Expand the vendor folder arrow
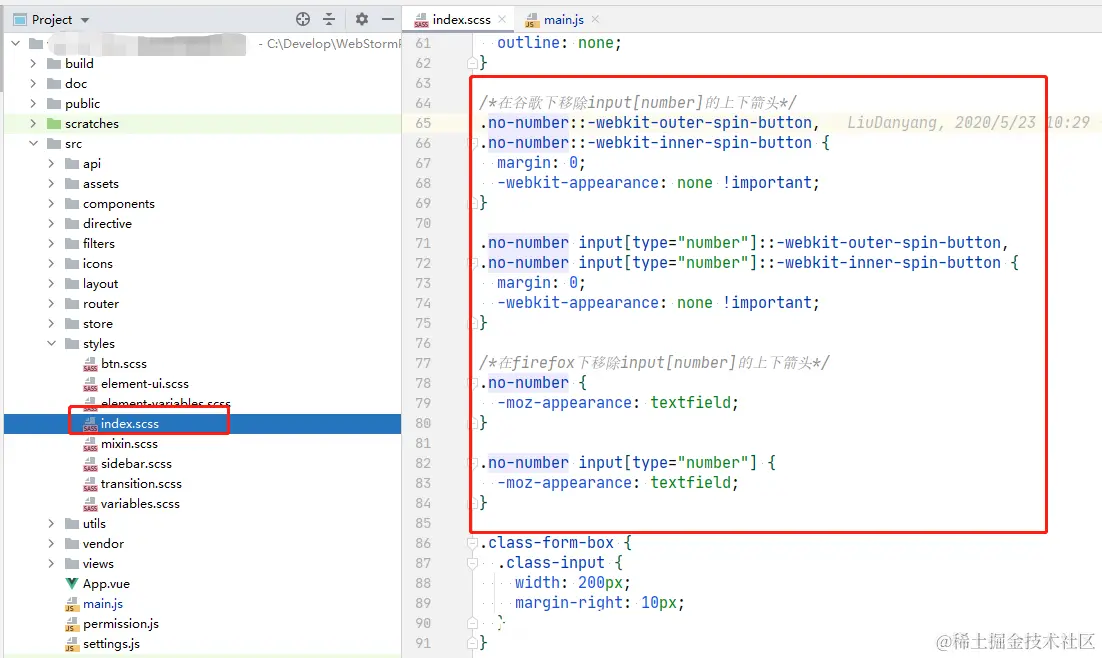Screen dimensions: 1102x658 click(x=51, y=544)
